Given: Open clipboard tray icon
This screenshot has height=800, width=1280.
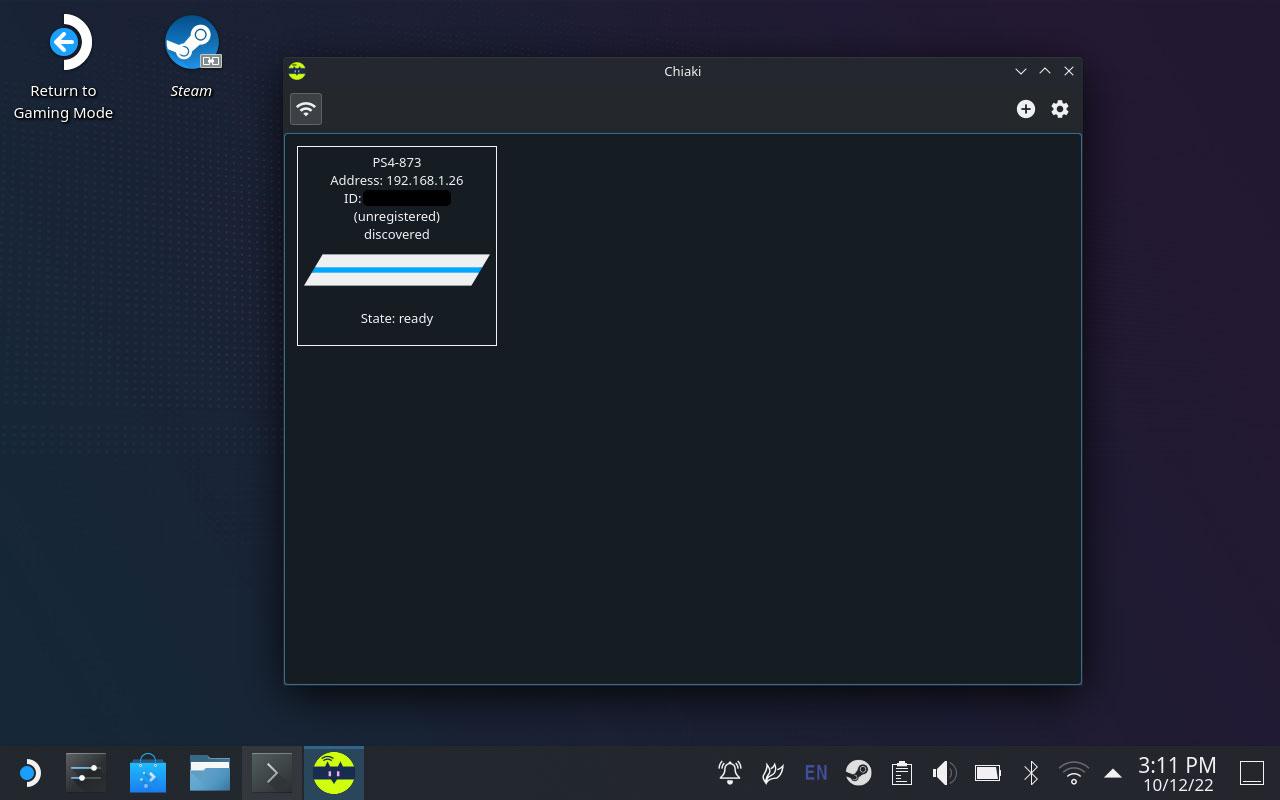Looking at the screenshot, I should tap(901, 772).
